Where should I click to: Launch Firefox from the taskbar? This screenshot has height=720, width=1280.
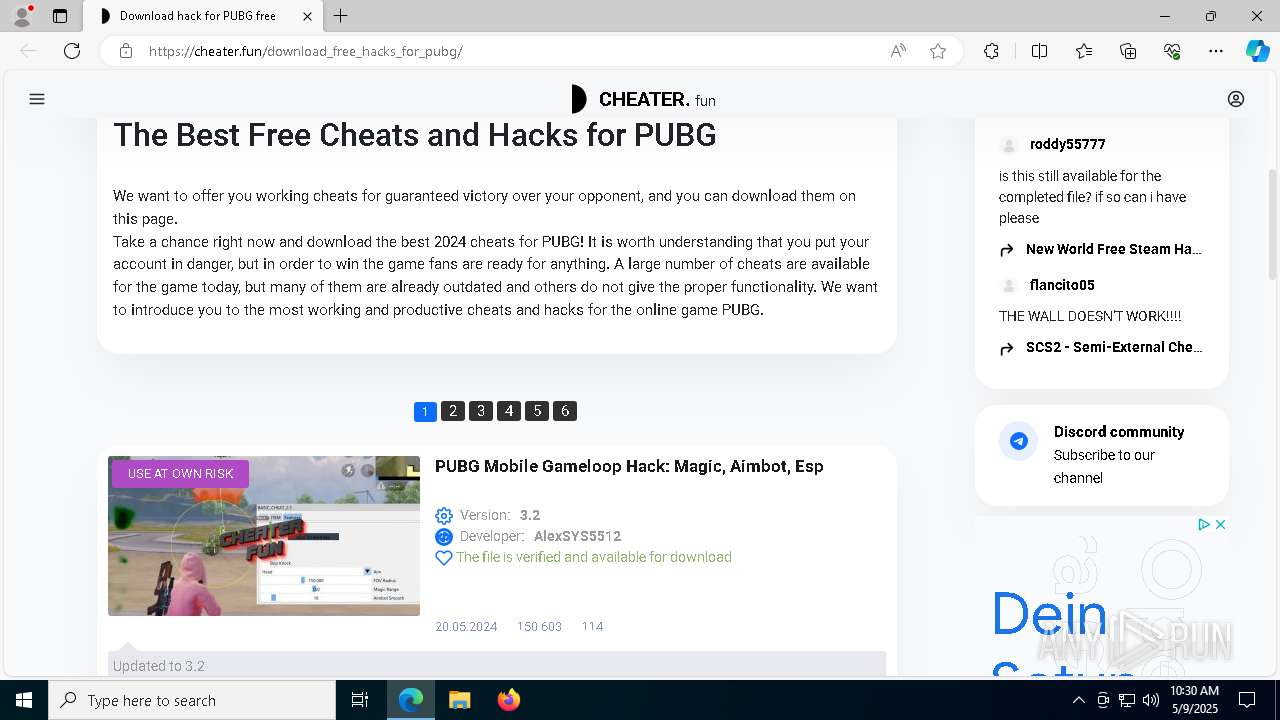pos(508,700)
